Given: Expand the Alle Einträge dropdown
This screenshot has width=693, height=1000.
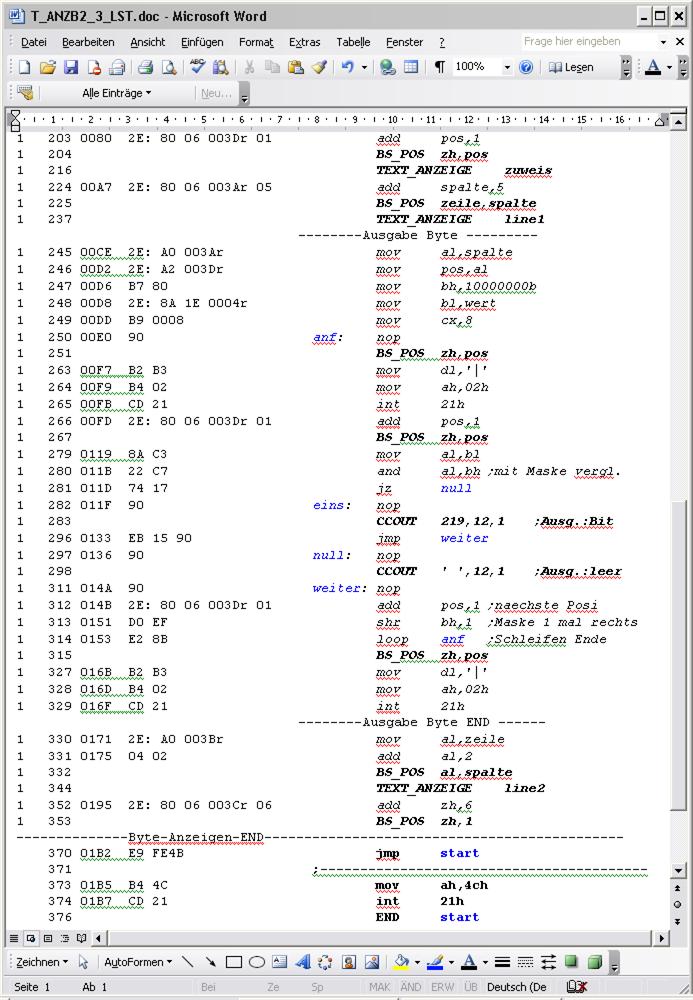Looking at the screenshot, I should [x=117, y=93].
